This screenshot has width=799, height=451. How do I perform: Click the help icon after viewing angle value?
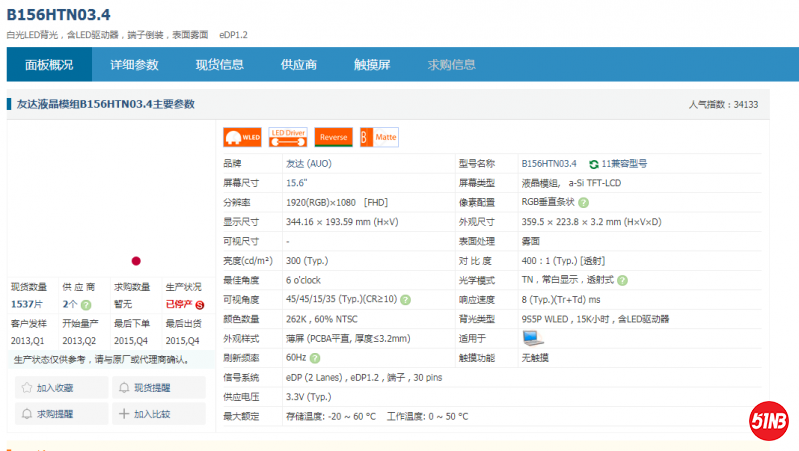(x=405, y=299)
